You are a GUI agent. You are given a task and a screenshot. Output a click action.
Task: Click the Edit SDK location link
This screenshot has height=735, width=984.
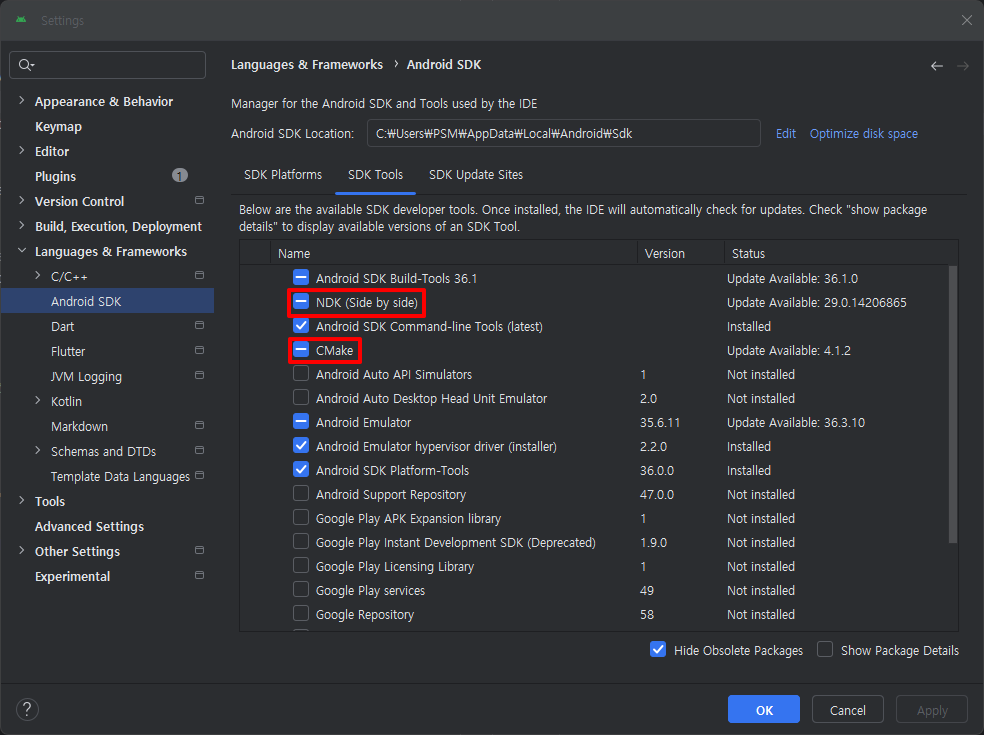[786, 134]
